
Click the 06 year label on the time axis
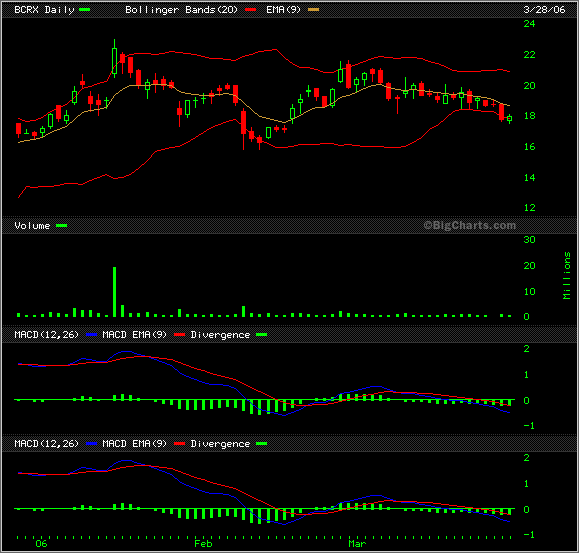[41, 544]
